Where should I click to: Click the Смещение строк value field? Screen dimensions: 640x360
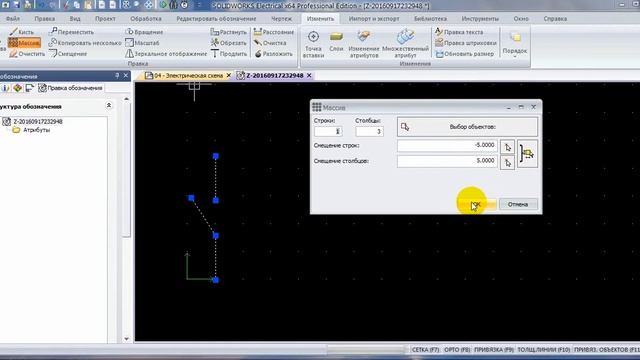click(447, 146)
